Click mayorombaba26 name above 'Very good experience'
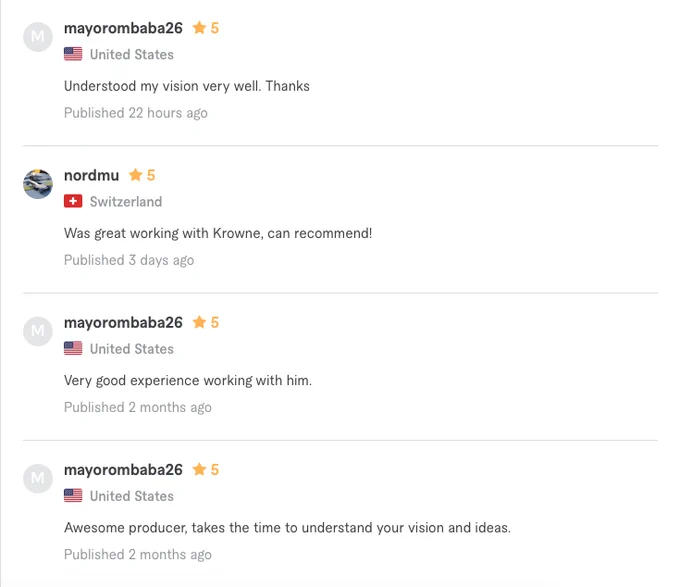This screenshot has height=587, width=680. pyautogui.click(x=123, y=323)
